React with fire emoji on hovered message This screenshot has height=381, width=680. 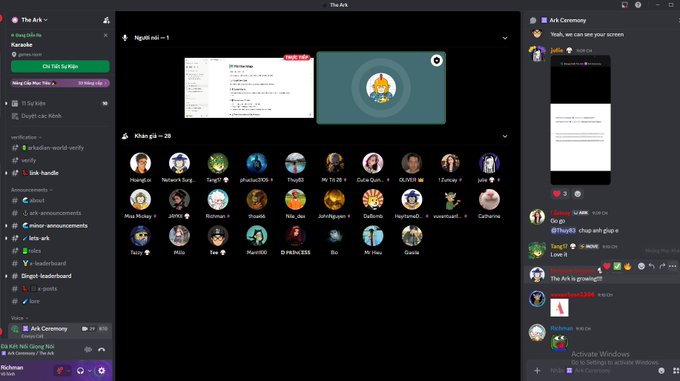tap(628, 266)
